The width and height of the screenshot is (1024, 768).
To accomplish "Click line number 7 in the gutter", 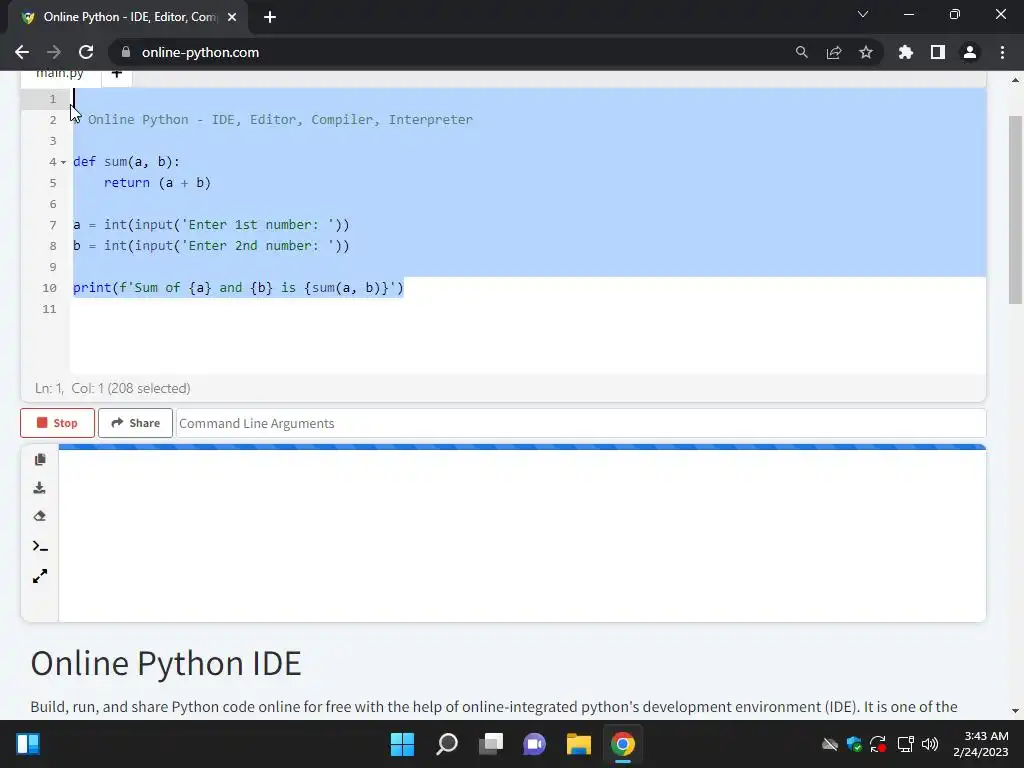I will [53, 225].
